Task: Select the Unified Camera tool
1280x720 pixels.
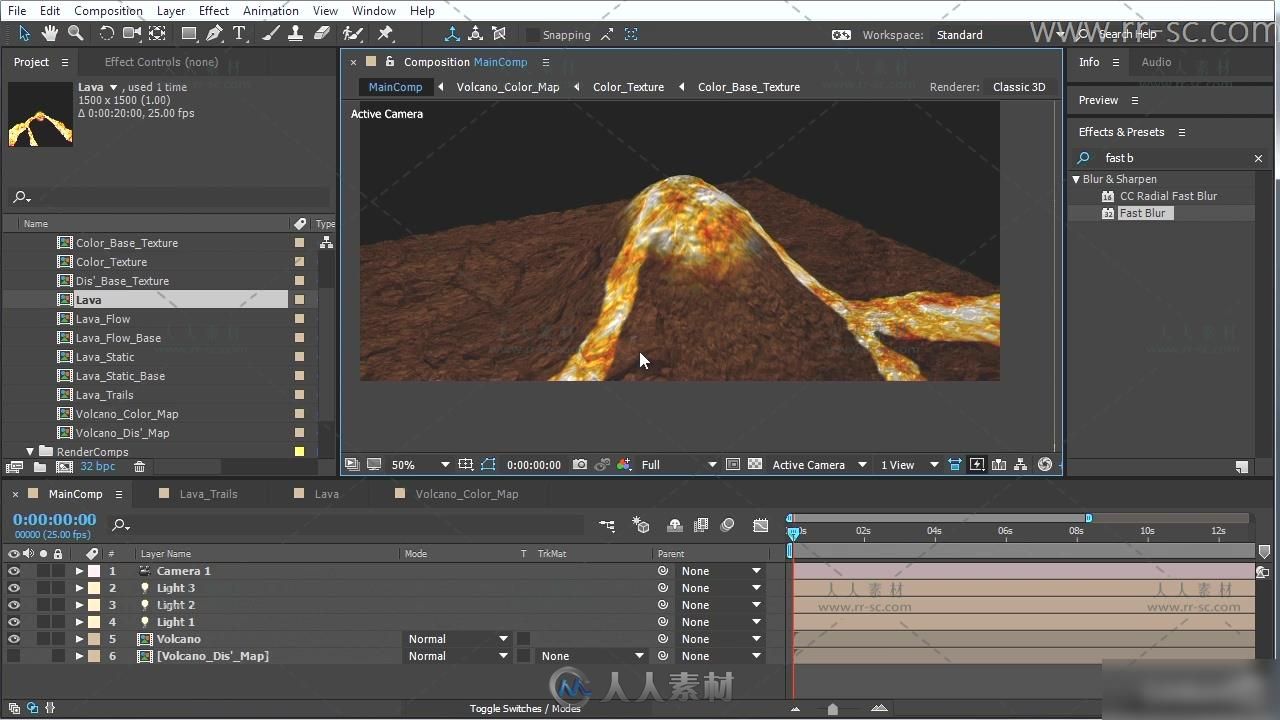Action: (132, 34)
